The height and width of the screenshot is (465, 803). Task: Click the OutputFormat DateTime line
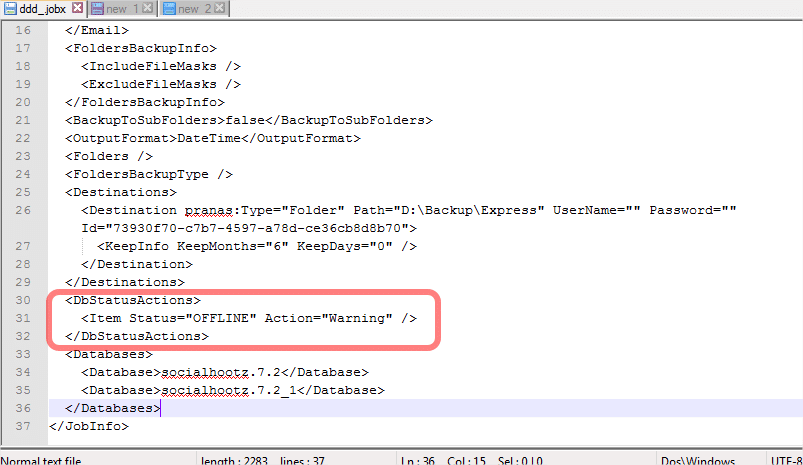tap(213, 138)
